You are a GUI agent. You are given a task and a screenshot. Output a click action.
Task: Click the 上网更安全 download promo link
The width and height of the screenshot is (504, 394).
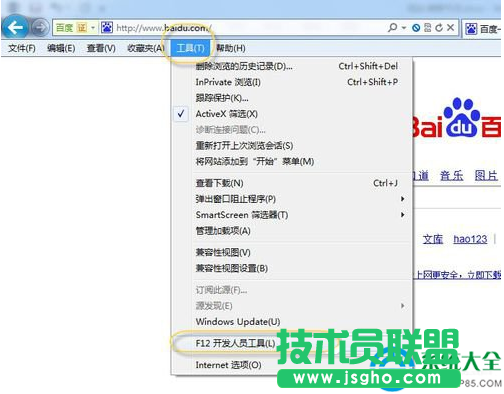457,275
